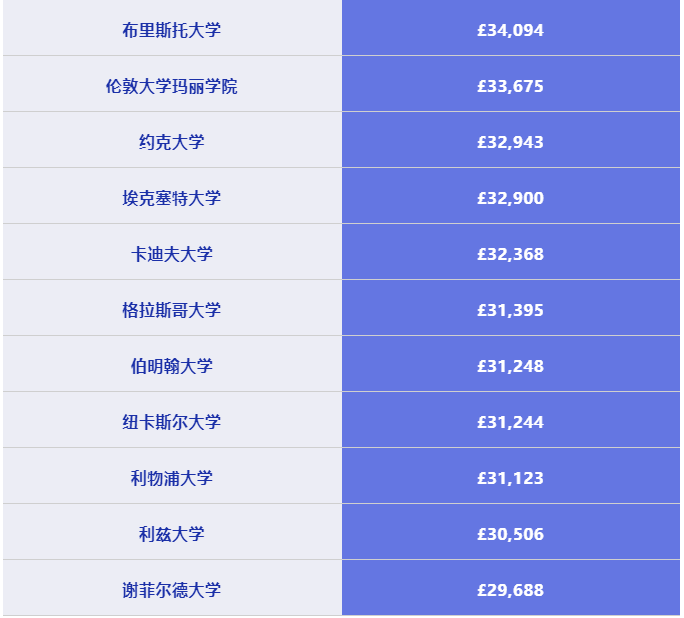Click the 伯明翰大学 label
The width and height of the screenshot is (684, 618).
click(x=172, y=366)
